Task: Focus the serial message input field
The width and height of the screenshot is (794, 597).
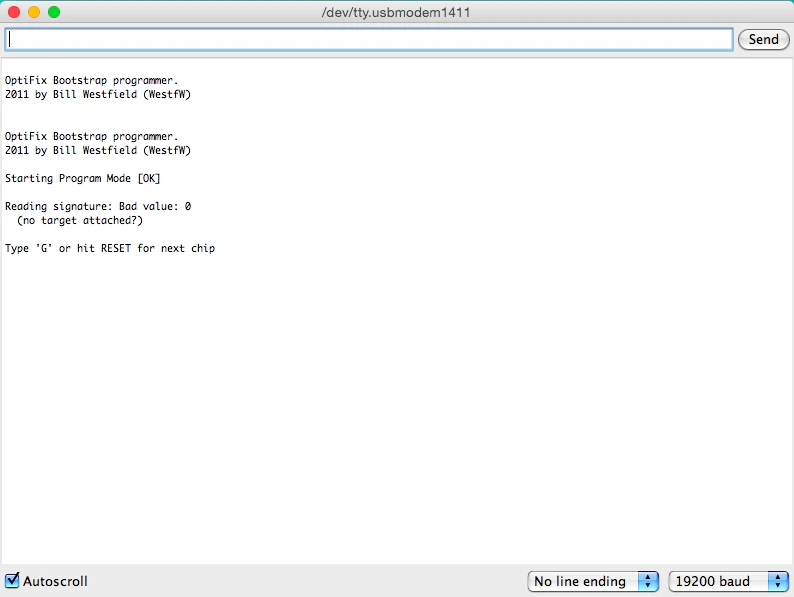Action: click(x=369, y=39)
